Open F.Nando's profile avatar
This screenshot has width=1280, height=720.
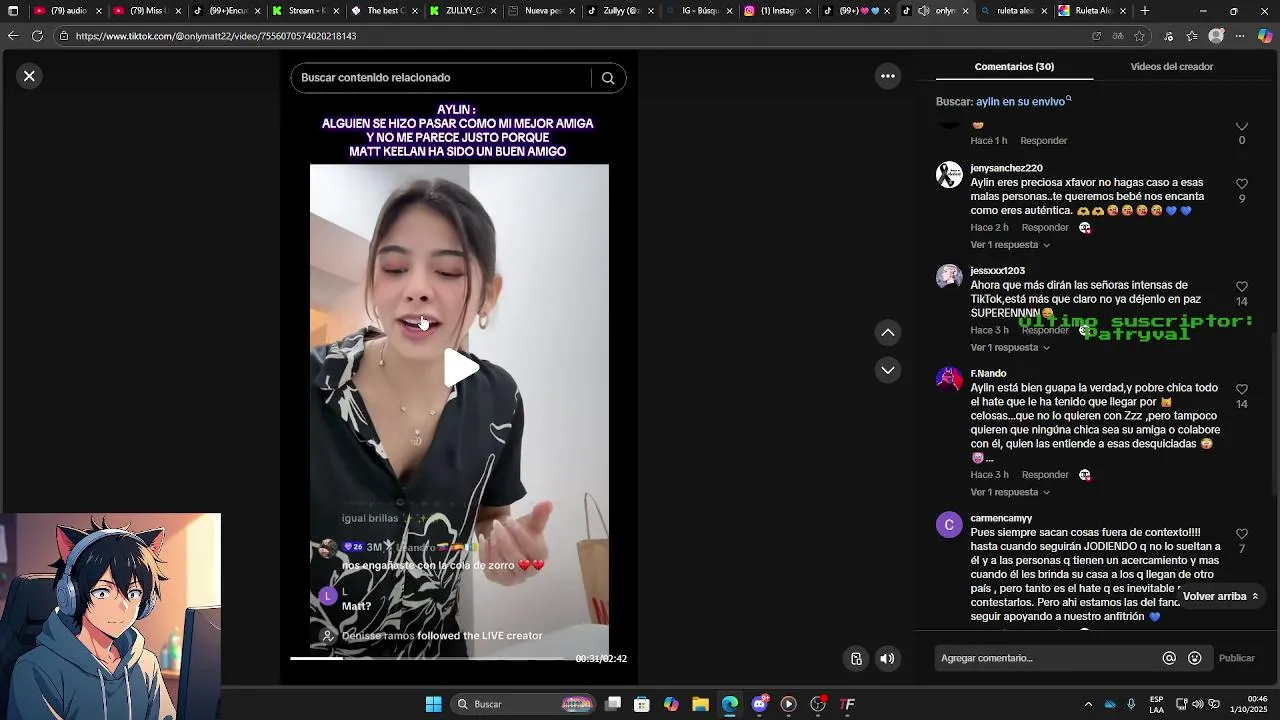(x=949, y=380)
